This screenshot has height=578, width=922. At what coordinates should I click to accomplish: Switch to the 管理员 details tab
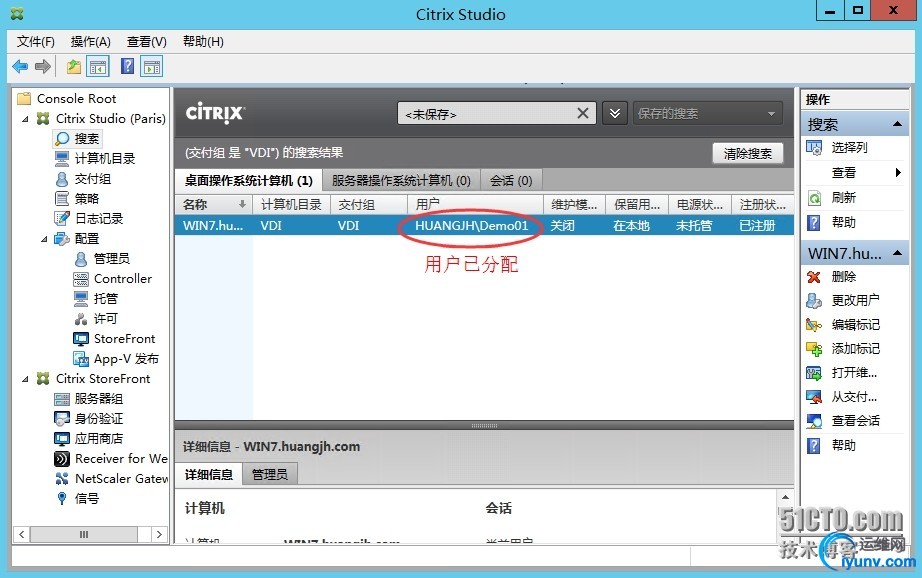[x=270, y=475]
